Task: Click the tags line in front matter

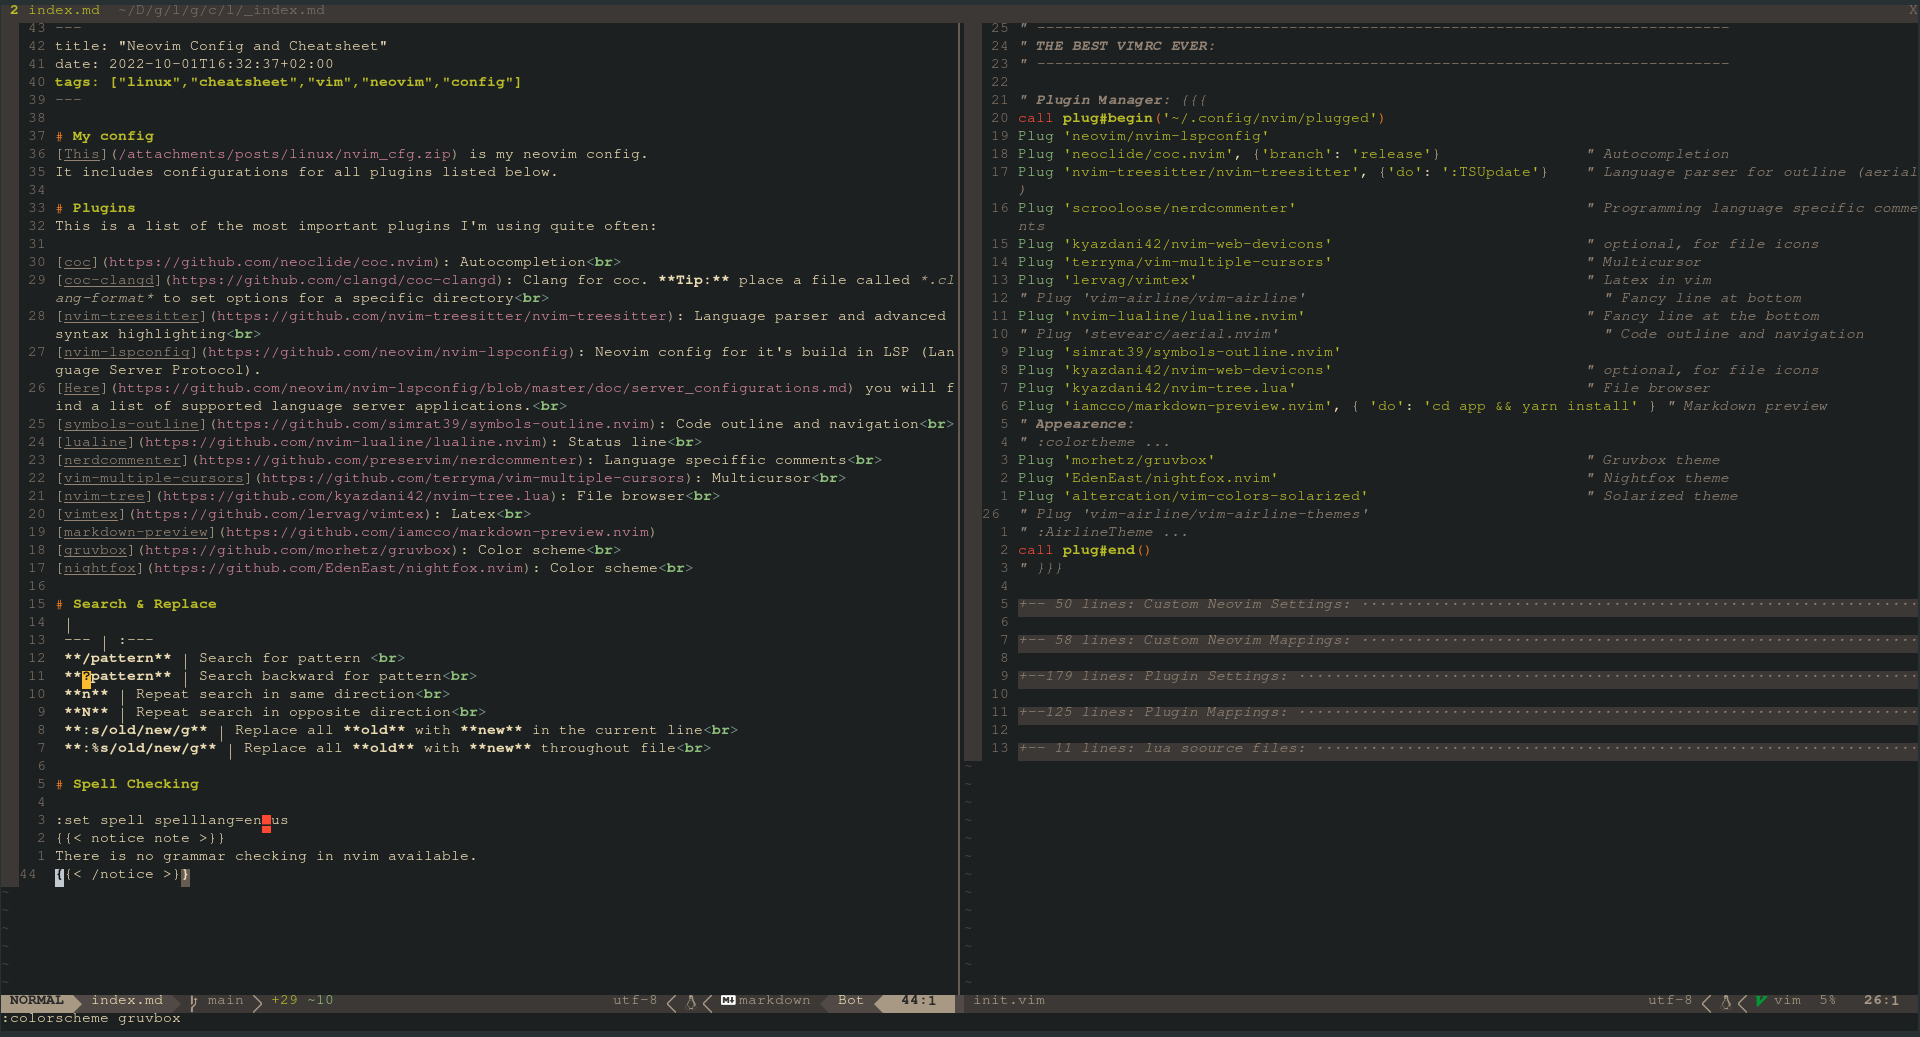Action: point(288,82)
